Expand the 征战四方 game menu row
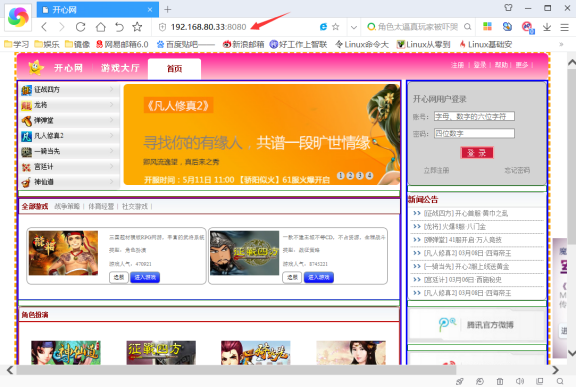 (69, 90)
